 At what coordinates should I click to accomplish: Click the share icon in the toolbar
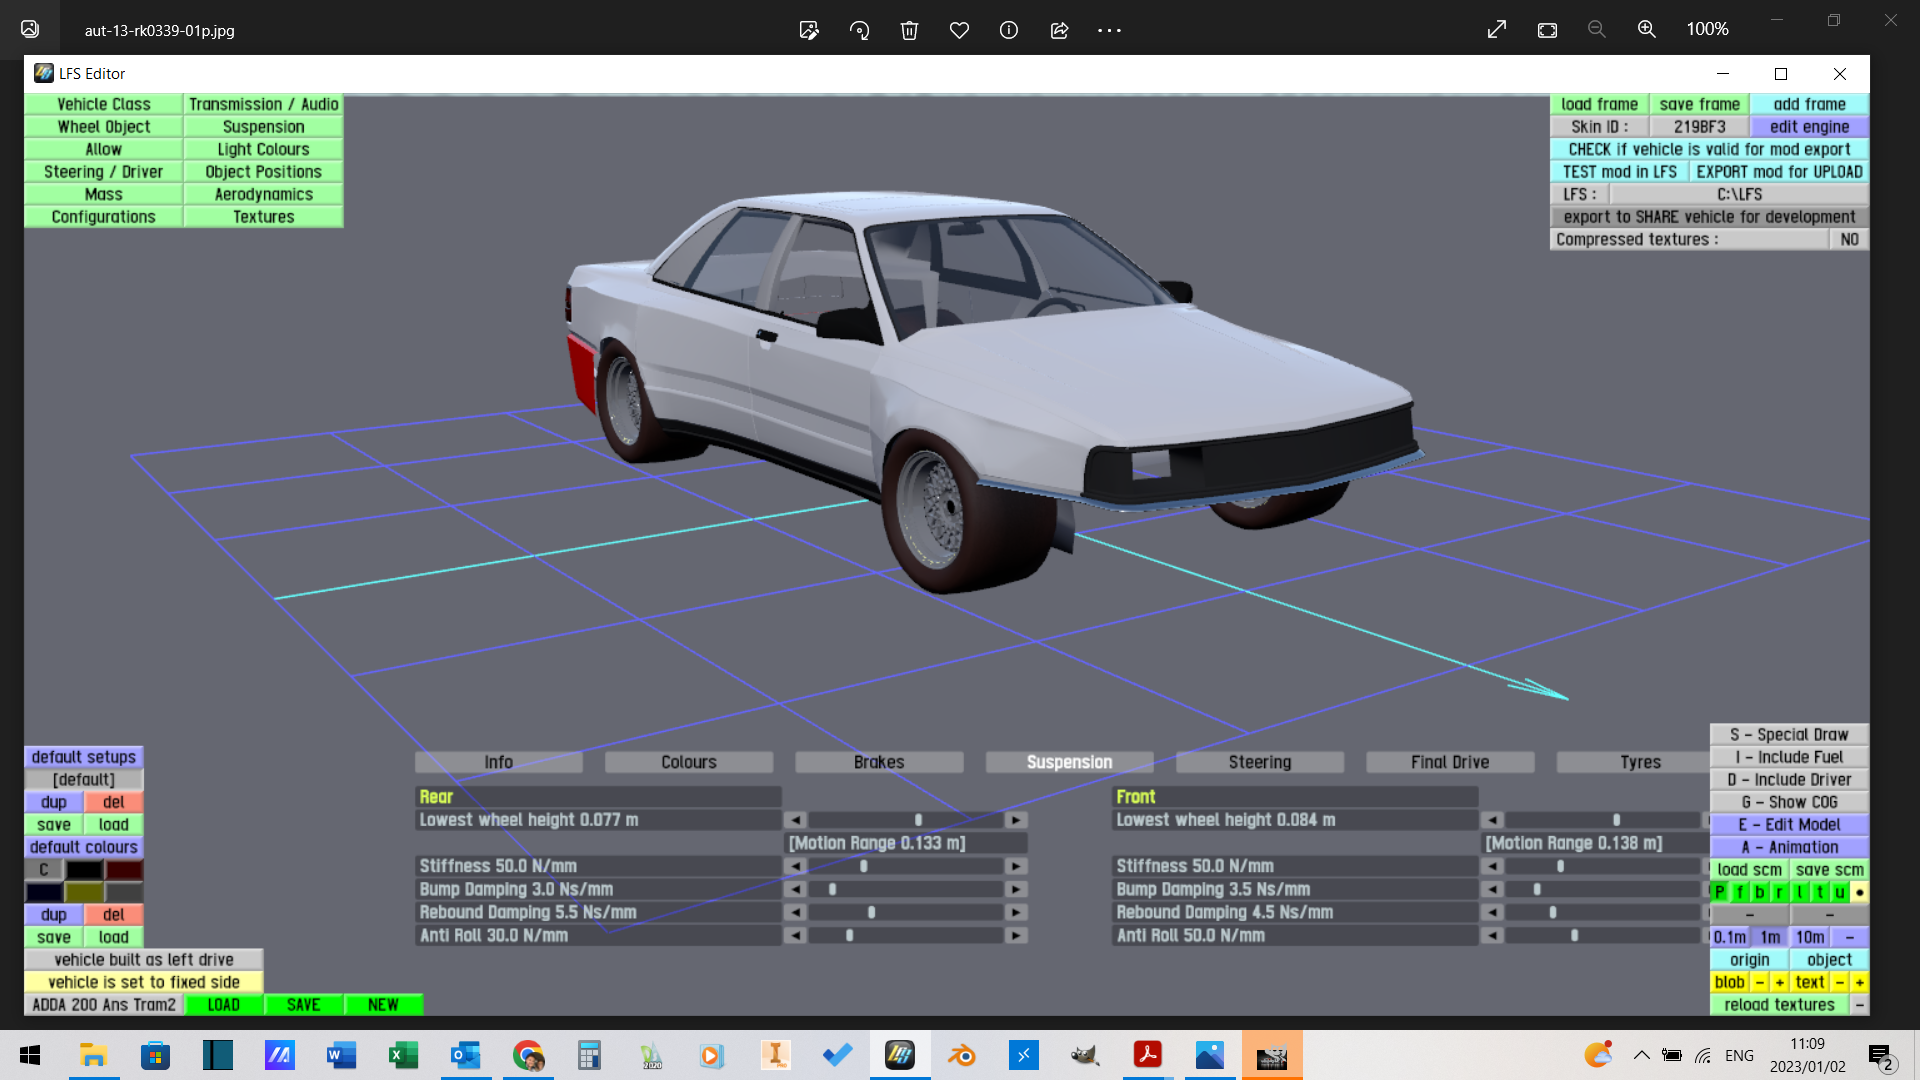[1059, 30]
